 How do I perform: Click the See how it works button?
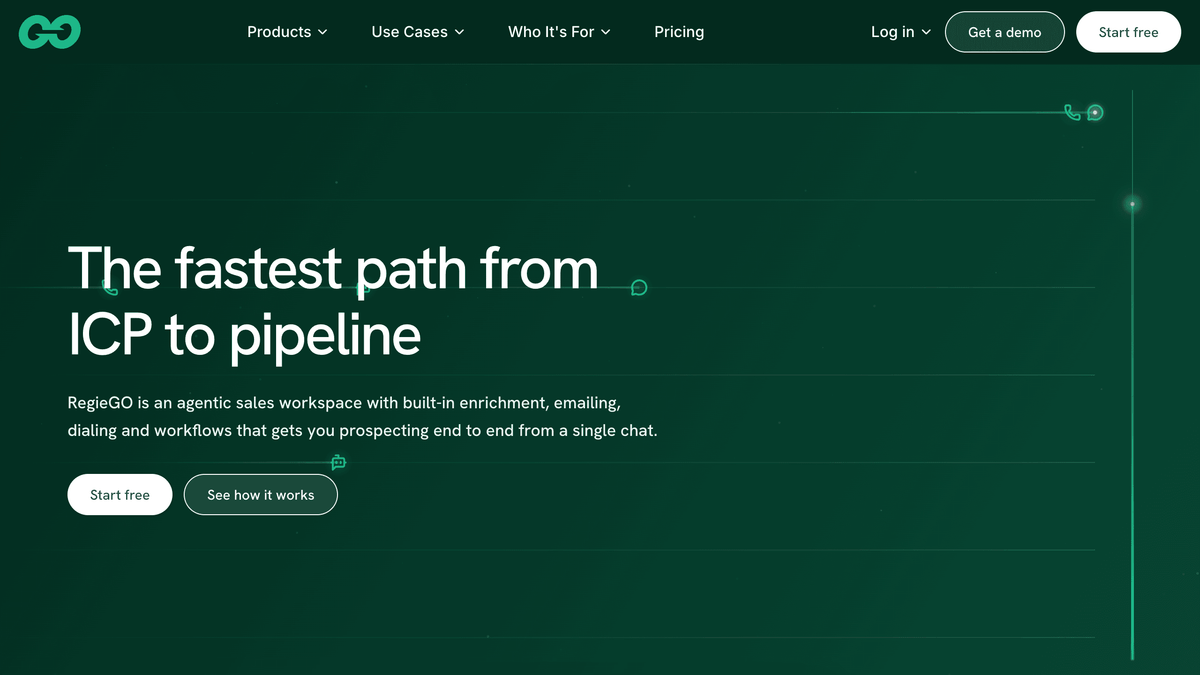[261, 495]
